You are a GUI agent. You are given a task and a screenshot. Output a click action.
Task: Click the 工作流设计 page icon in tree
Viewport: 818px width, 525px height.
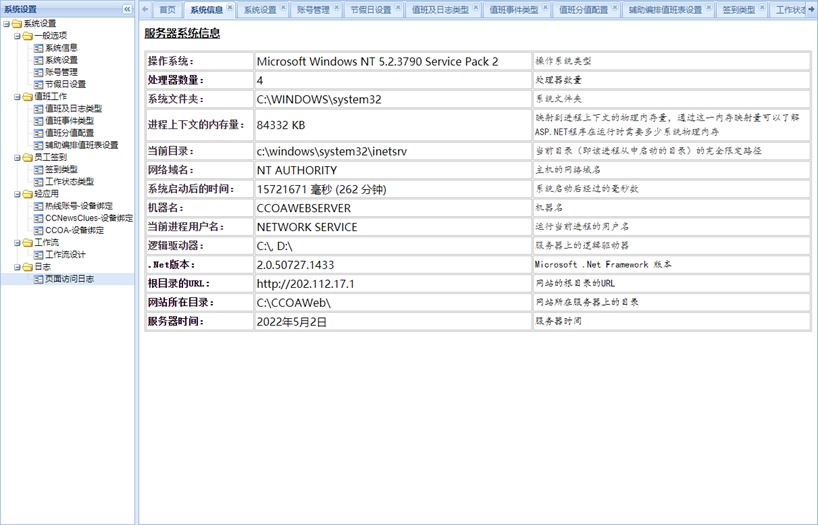coord(38,255)
